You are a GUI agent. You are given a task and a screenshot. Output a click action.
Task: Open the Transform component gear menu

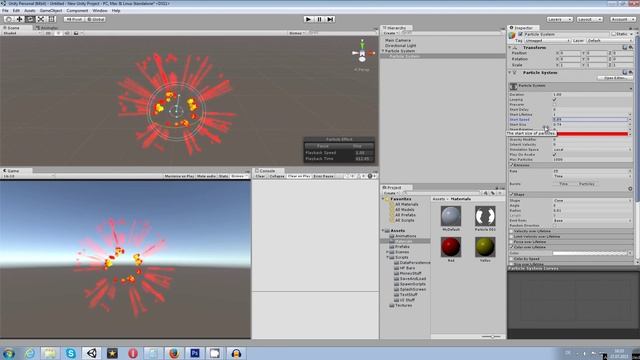click(631, 47)
